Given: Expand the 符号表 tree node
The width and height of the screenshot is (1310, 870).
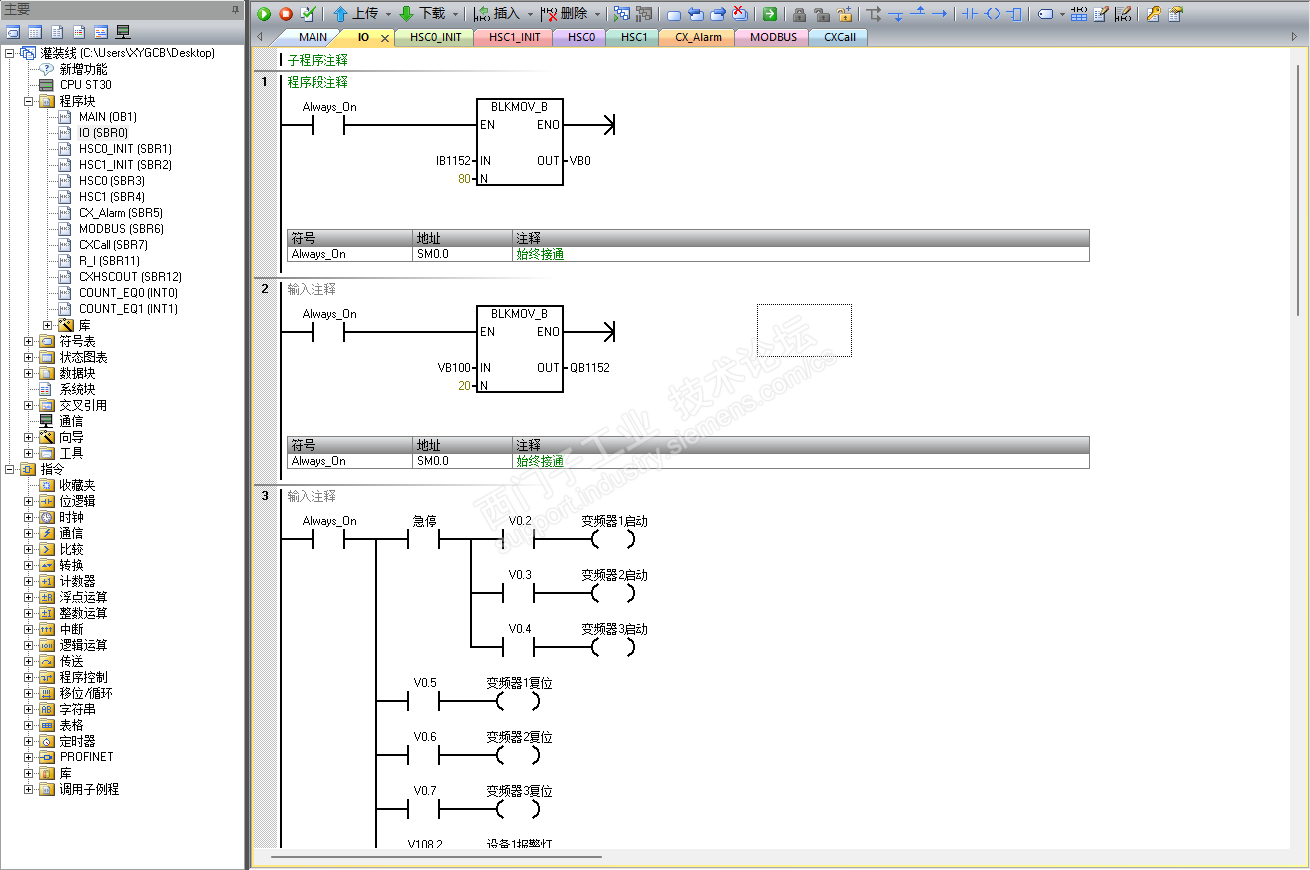Looking at the screenshot, I should [x=29, y=341].
